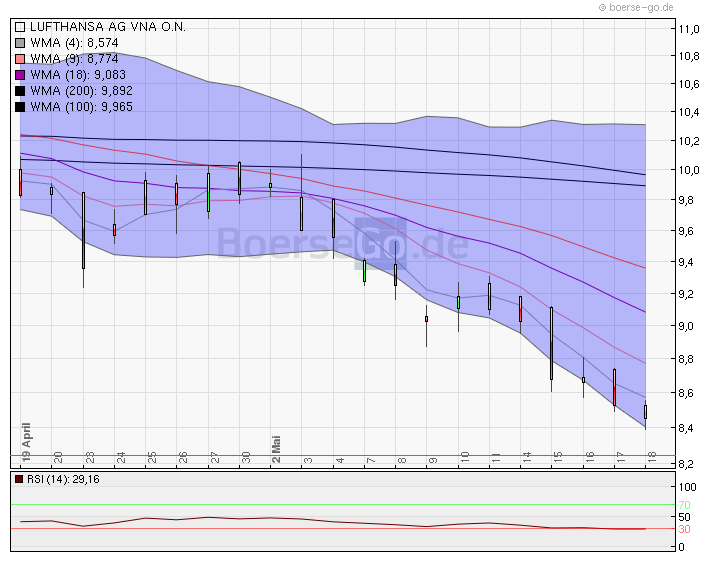The image size is (720, 561).
Task: Click the purple WMA (18) legend swatch
Action: [x=20, y=75]
